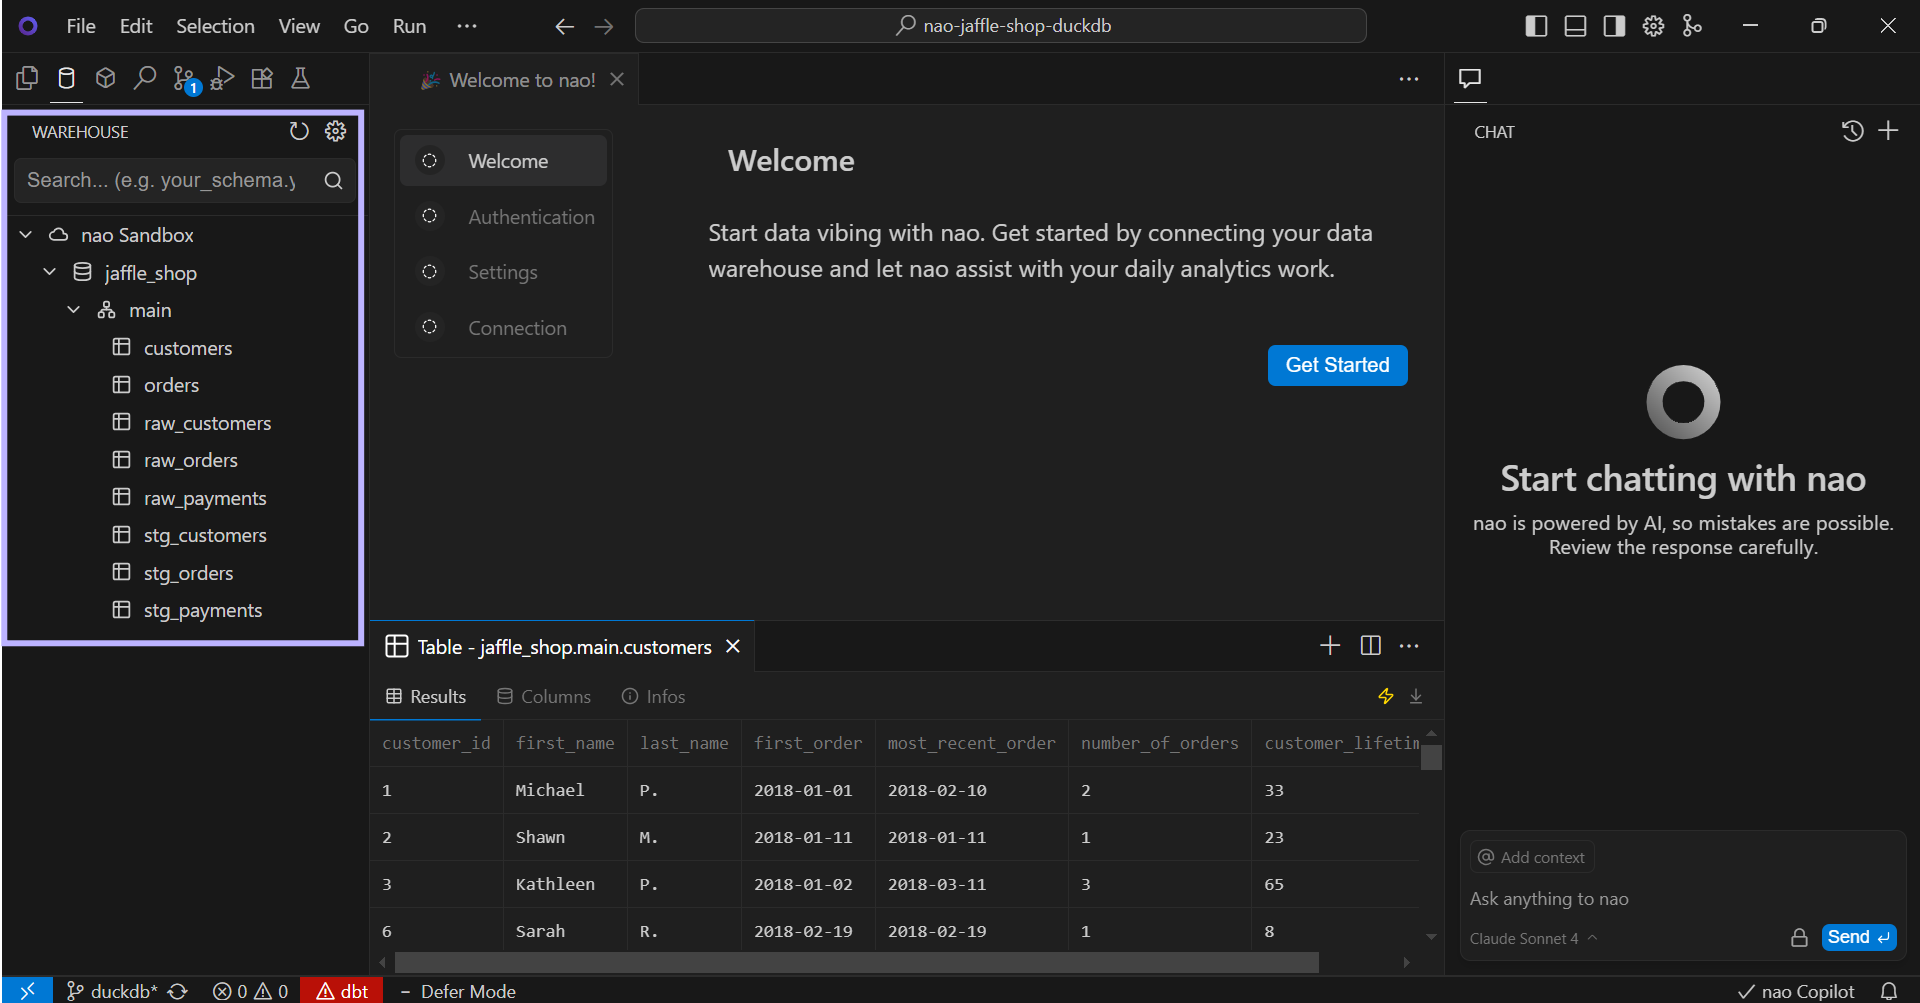Click the search magnifier in warehouse search box
This screenshot has height=1003, width=1920.
pyautogui.click(x=333, y=180)
